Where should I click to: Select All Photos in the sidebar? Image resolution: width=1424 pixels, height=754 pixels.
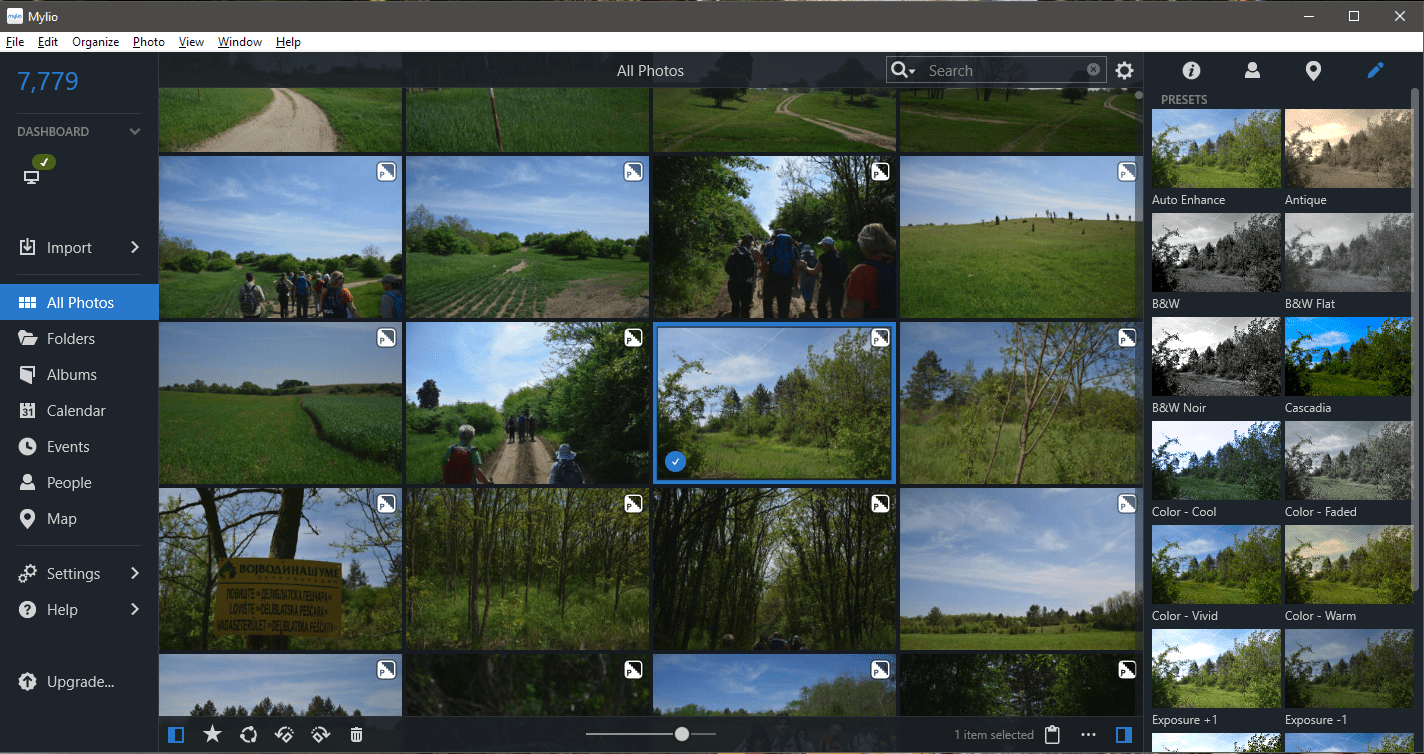[79, 302]
